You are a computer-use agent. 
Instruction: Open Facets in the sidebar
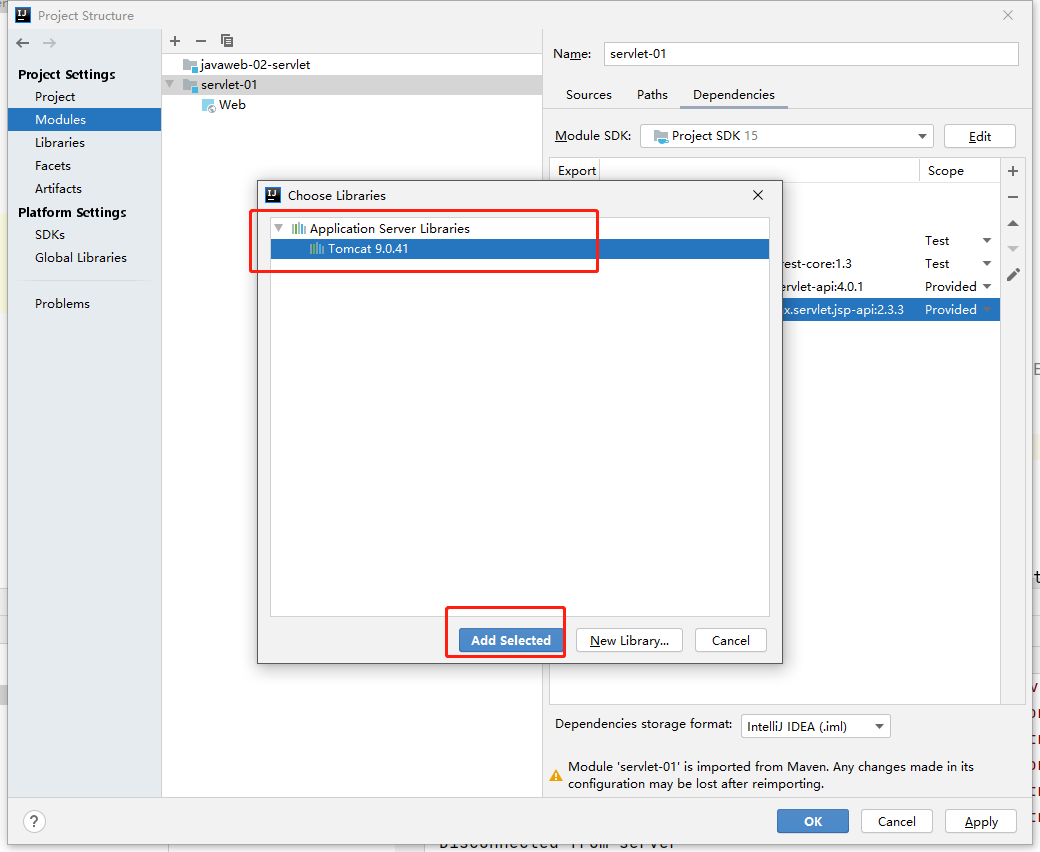52,166
